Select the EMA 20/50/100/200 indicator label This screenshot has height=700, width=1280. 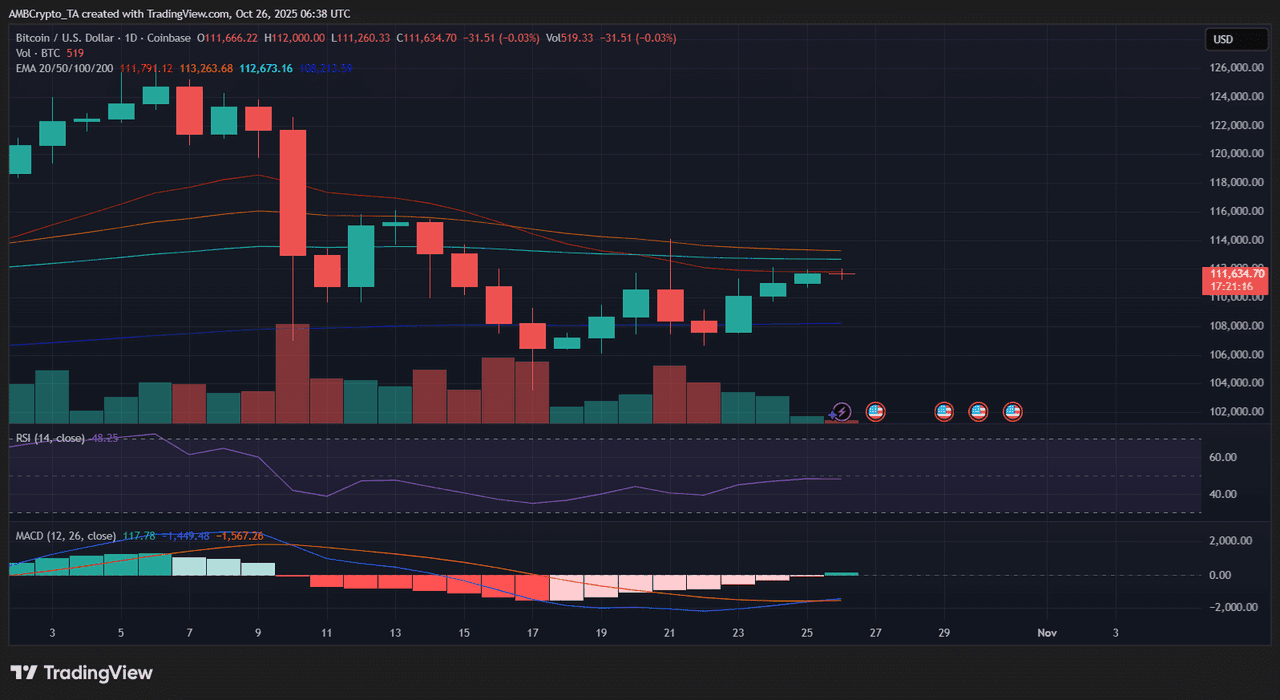[63, 68]
